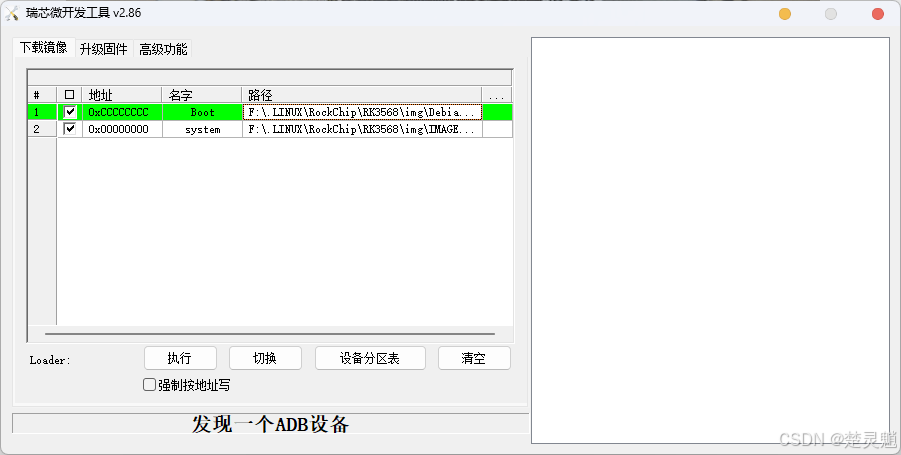
Task: Select the system image path cell
Action: tap(362, 129)
